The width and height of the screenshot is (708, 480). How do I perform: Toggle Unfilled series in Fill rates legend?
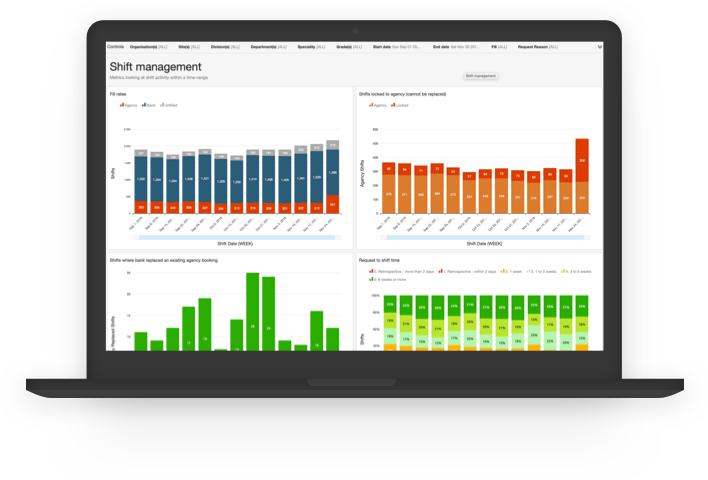(169, 105)
